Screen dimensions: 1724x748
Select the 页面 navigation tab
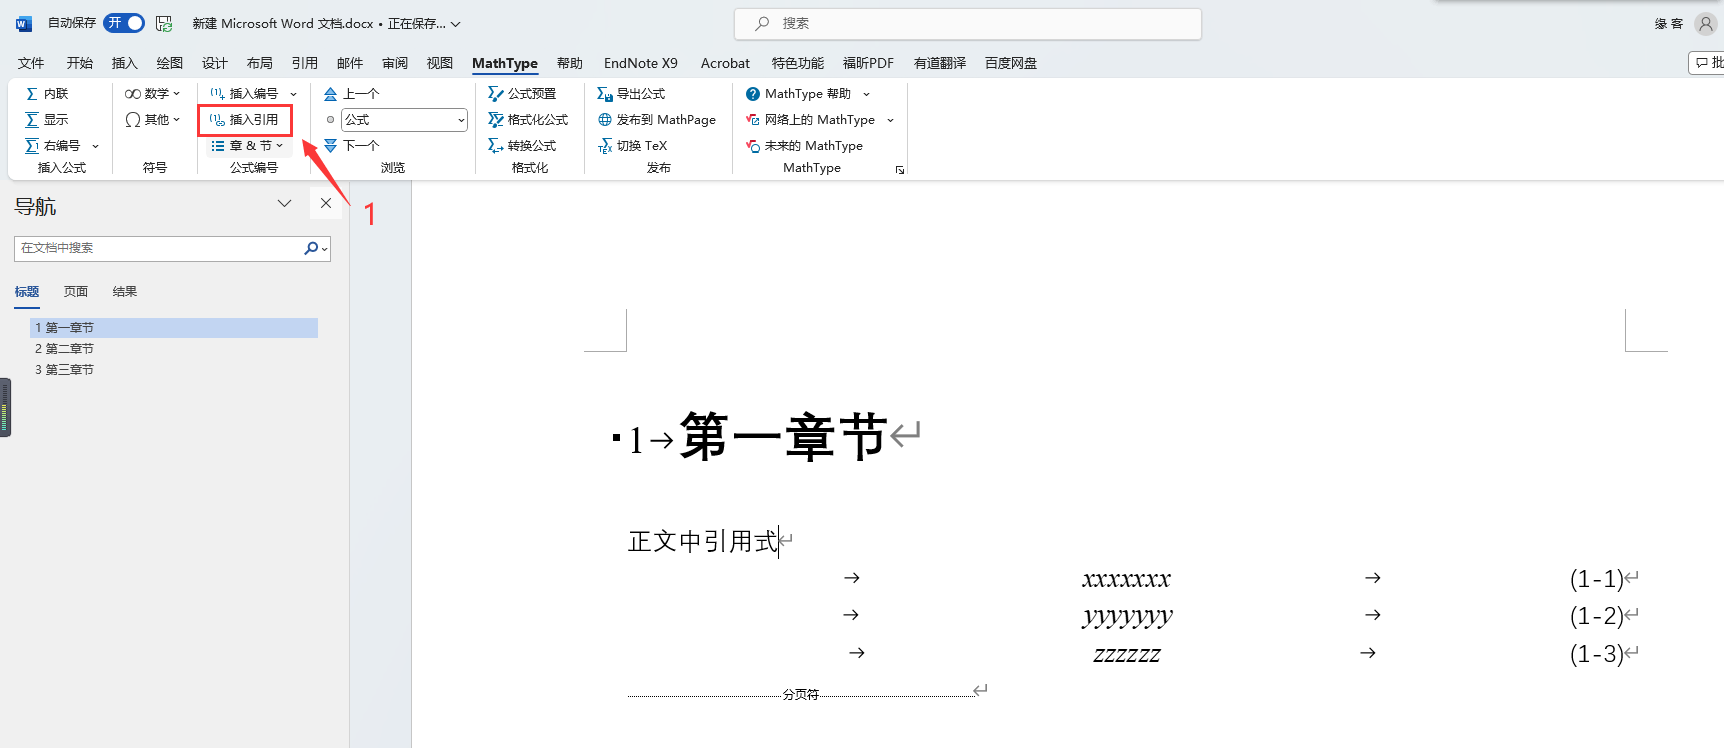tap(76, 292)
